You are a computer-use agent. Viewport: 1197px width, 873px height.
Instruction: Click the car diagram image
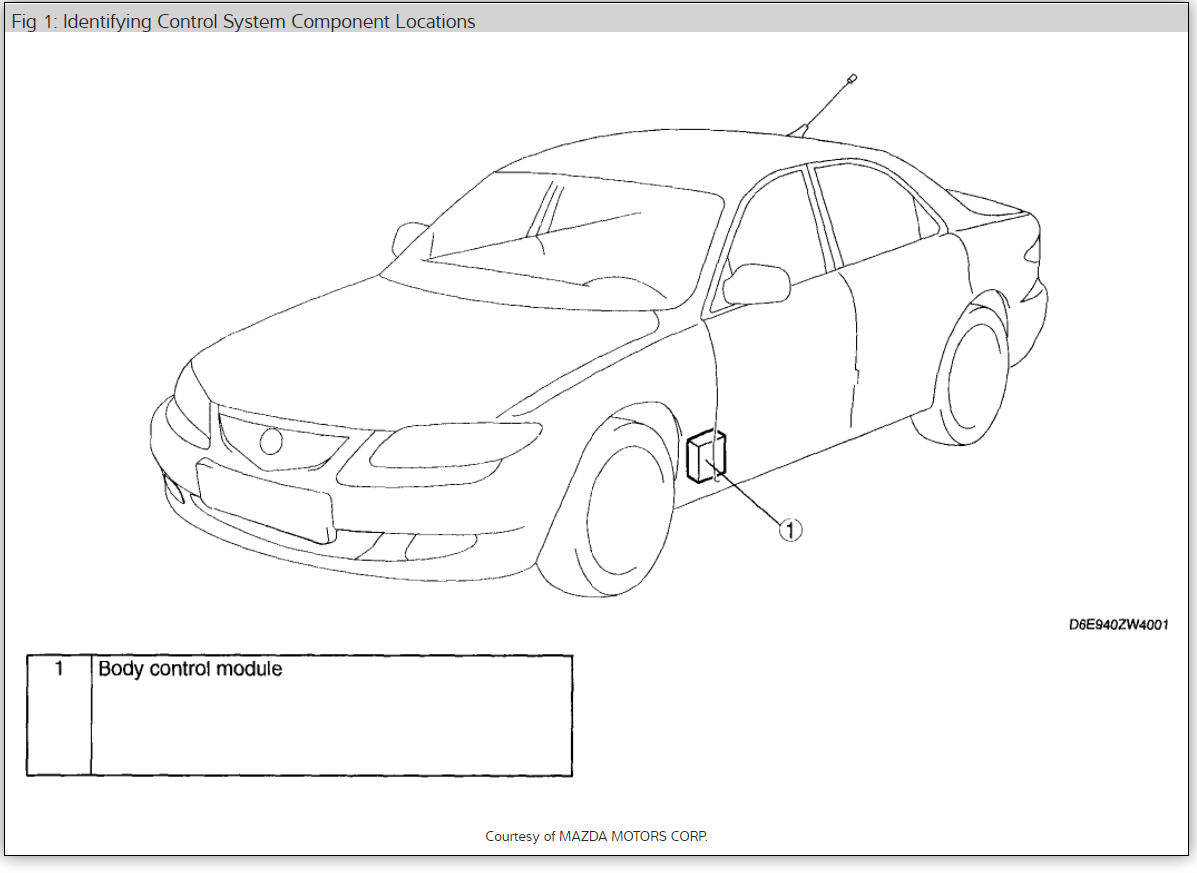pos(599,336)
